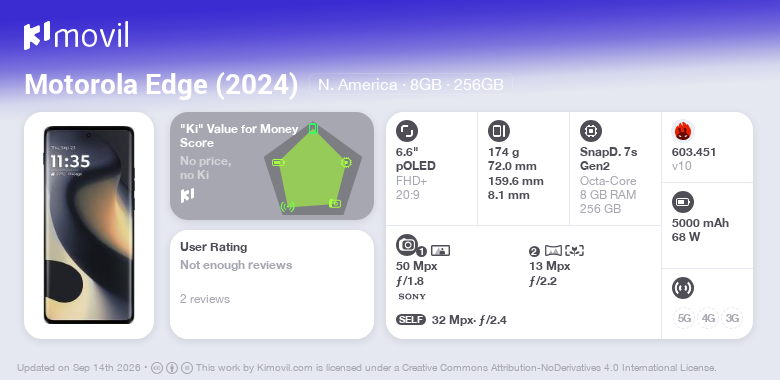Click the AnTuTu benchmark icon
Image resolution: width=780 pixels, height=380 pixels.
click(682, 131)
